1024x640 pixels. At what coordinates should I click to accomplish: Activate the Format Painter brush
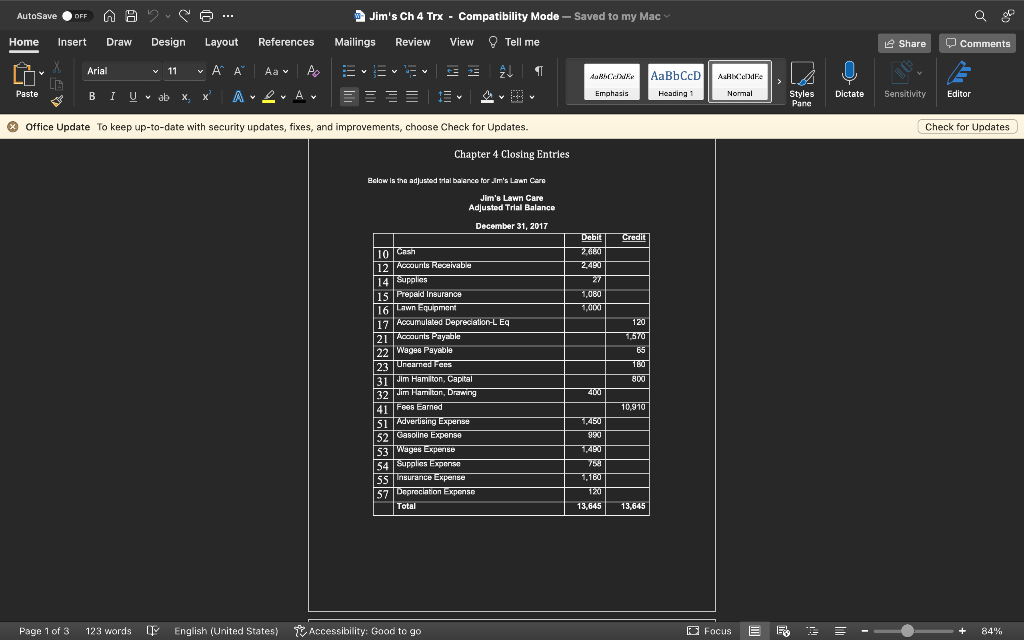(57, 101)
